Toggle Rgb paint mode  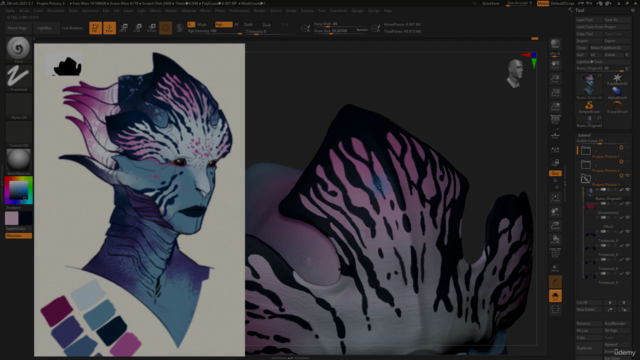tap(223, 24)
